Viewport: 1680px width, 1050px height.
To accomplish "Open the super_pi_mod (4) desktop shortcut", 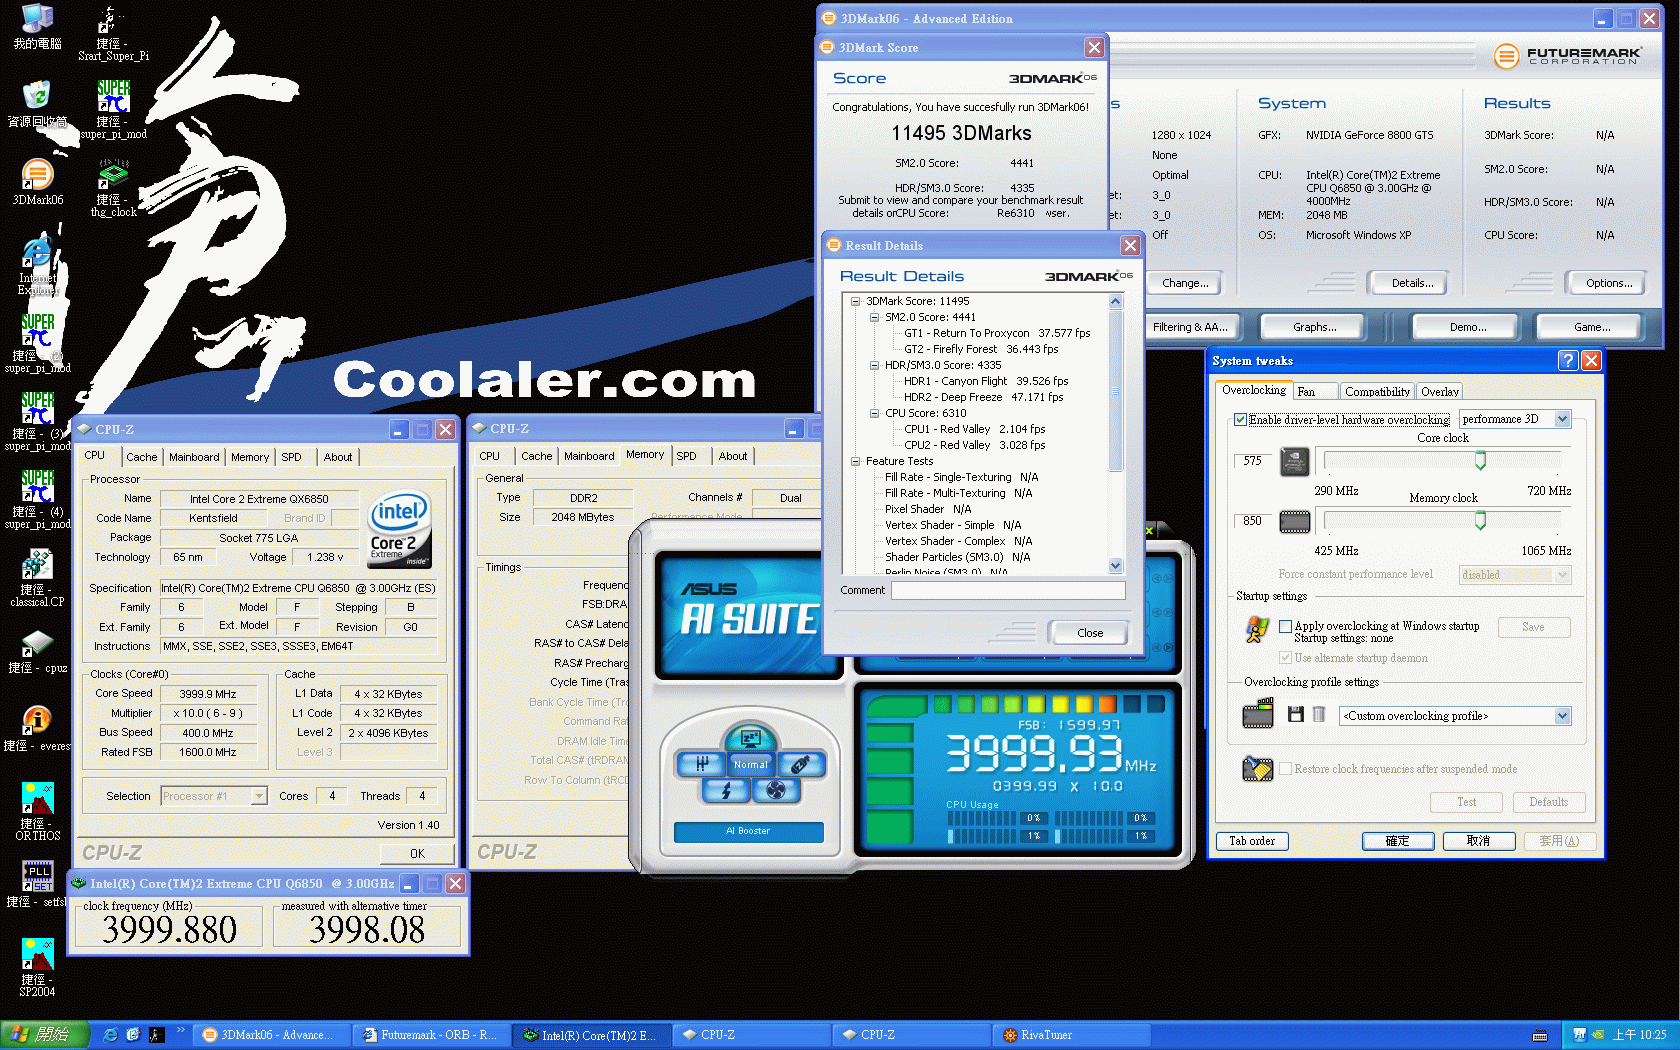I will (x=37, y=499).
